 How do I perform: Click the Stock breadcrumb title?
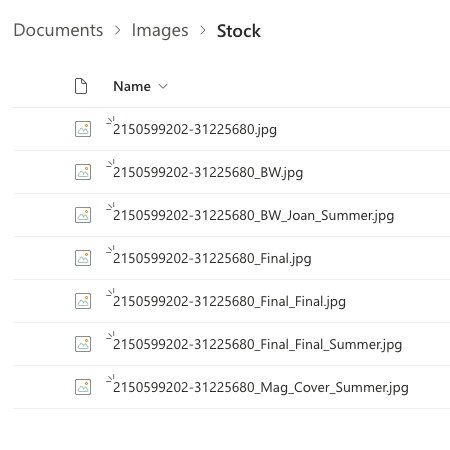coord(239,31)
